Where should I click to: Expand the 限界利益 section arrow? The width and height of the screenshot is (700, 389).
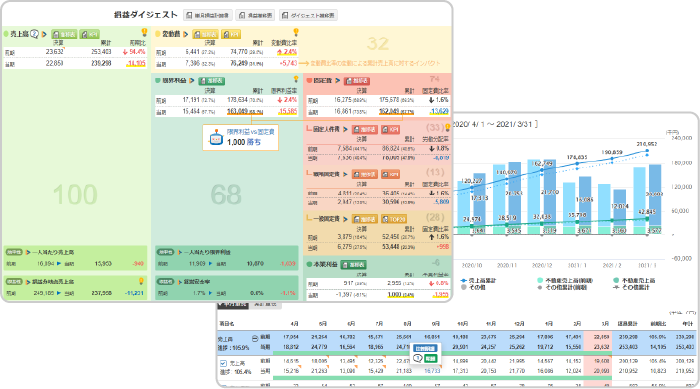coord(192,81)
